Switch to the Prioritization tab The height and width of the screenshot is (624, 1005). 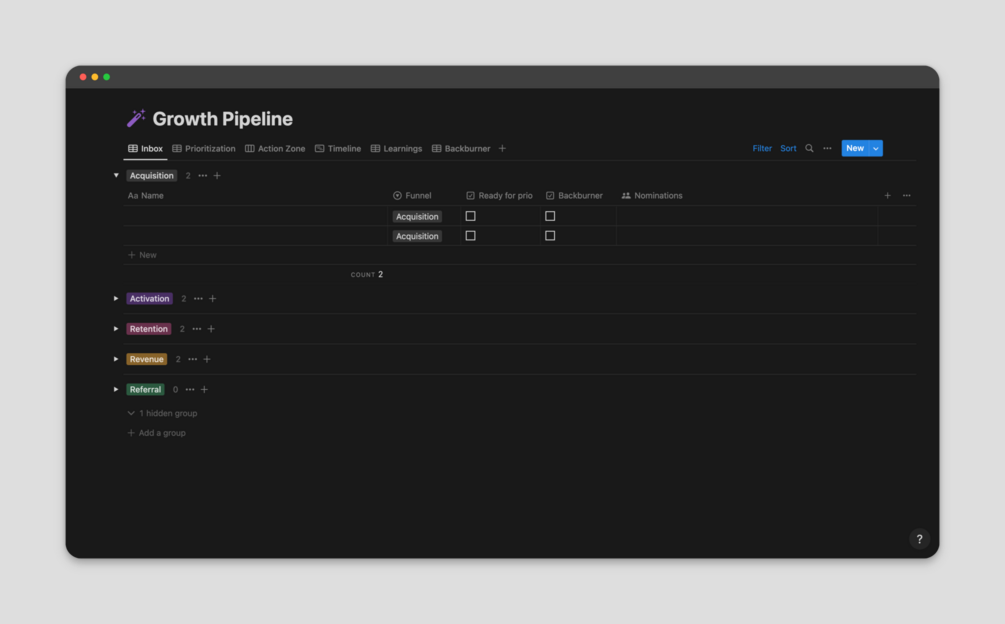(204, 149)
